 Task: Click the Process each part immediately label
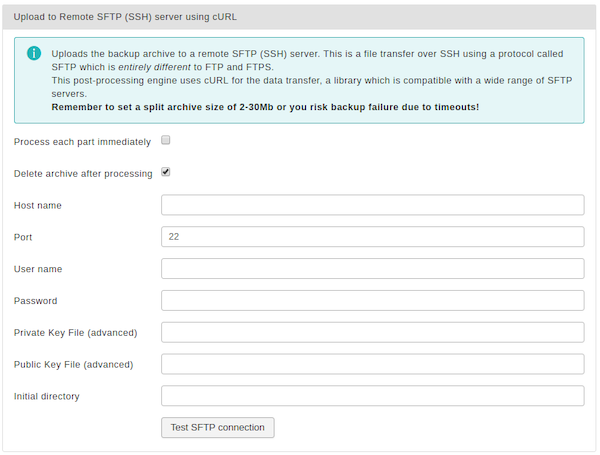[x=82, y=142]
